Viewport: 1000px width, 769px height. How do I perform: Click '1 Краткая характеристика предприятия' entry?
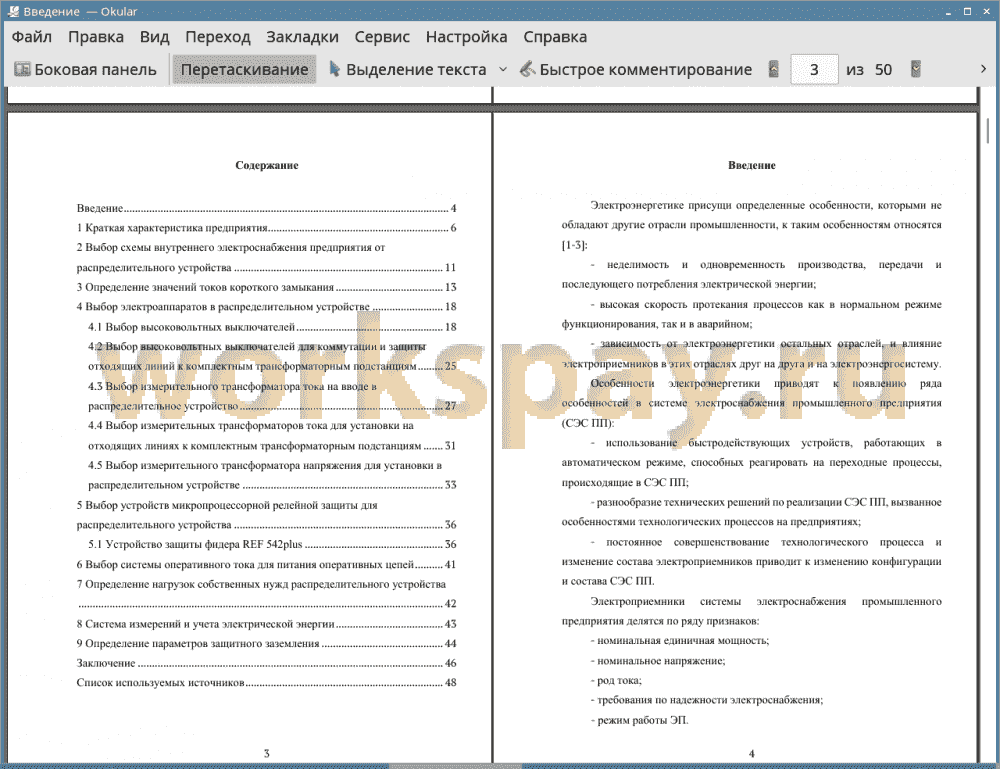click(267, 228)
